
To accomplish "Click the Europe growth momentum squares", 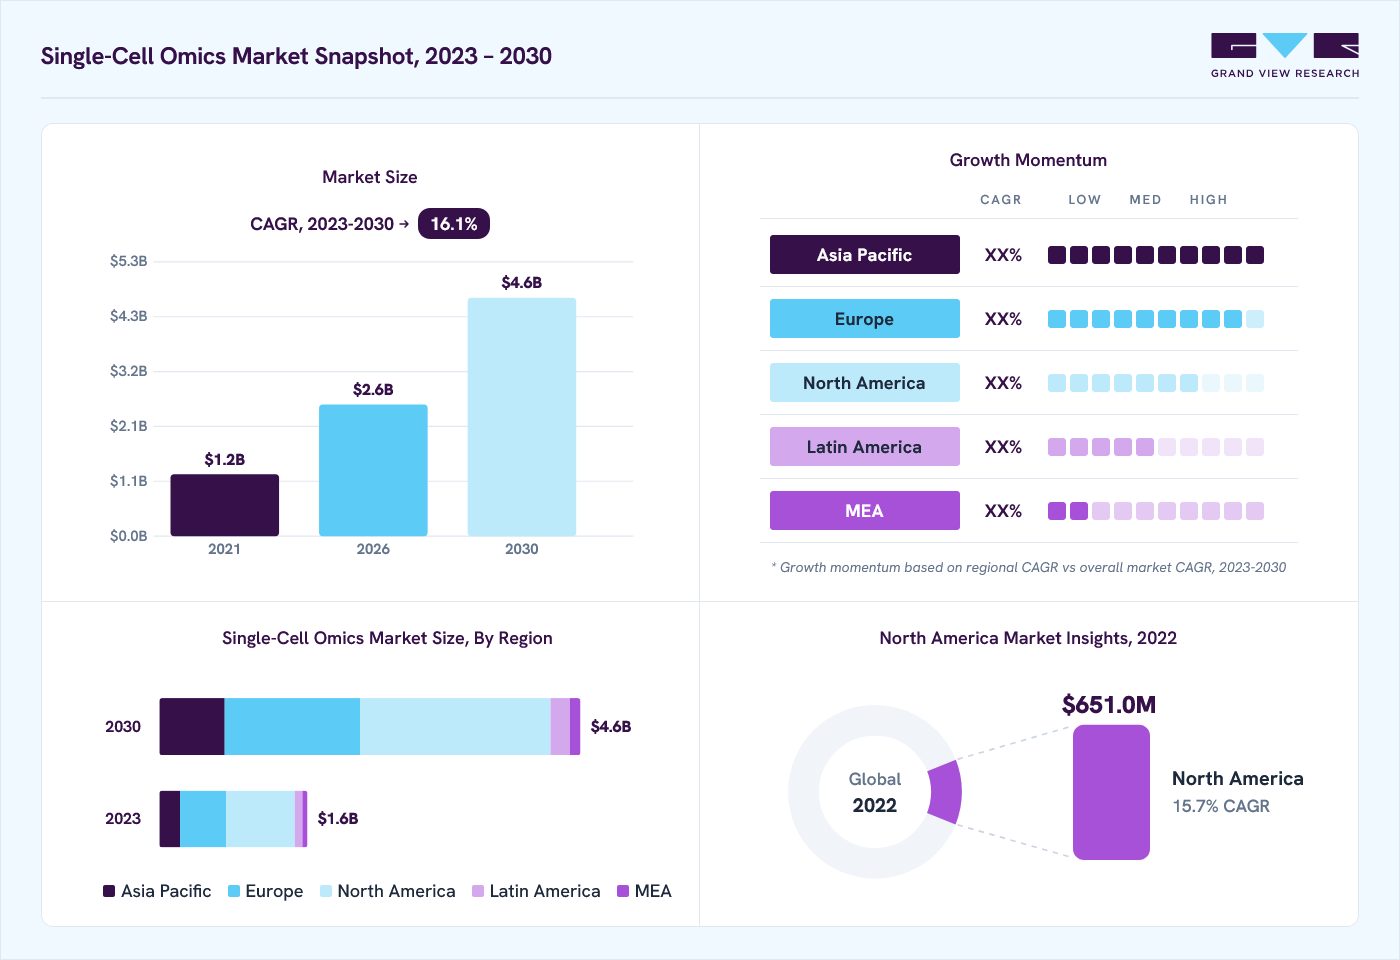I will 1156,319.
